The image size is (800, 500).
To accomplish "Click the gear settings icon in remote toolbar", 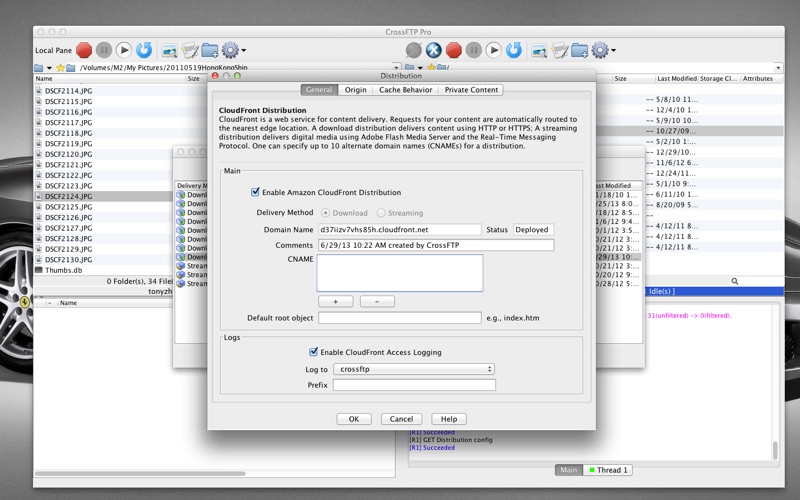I will (600, 50).
